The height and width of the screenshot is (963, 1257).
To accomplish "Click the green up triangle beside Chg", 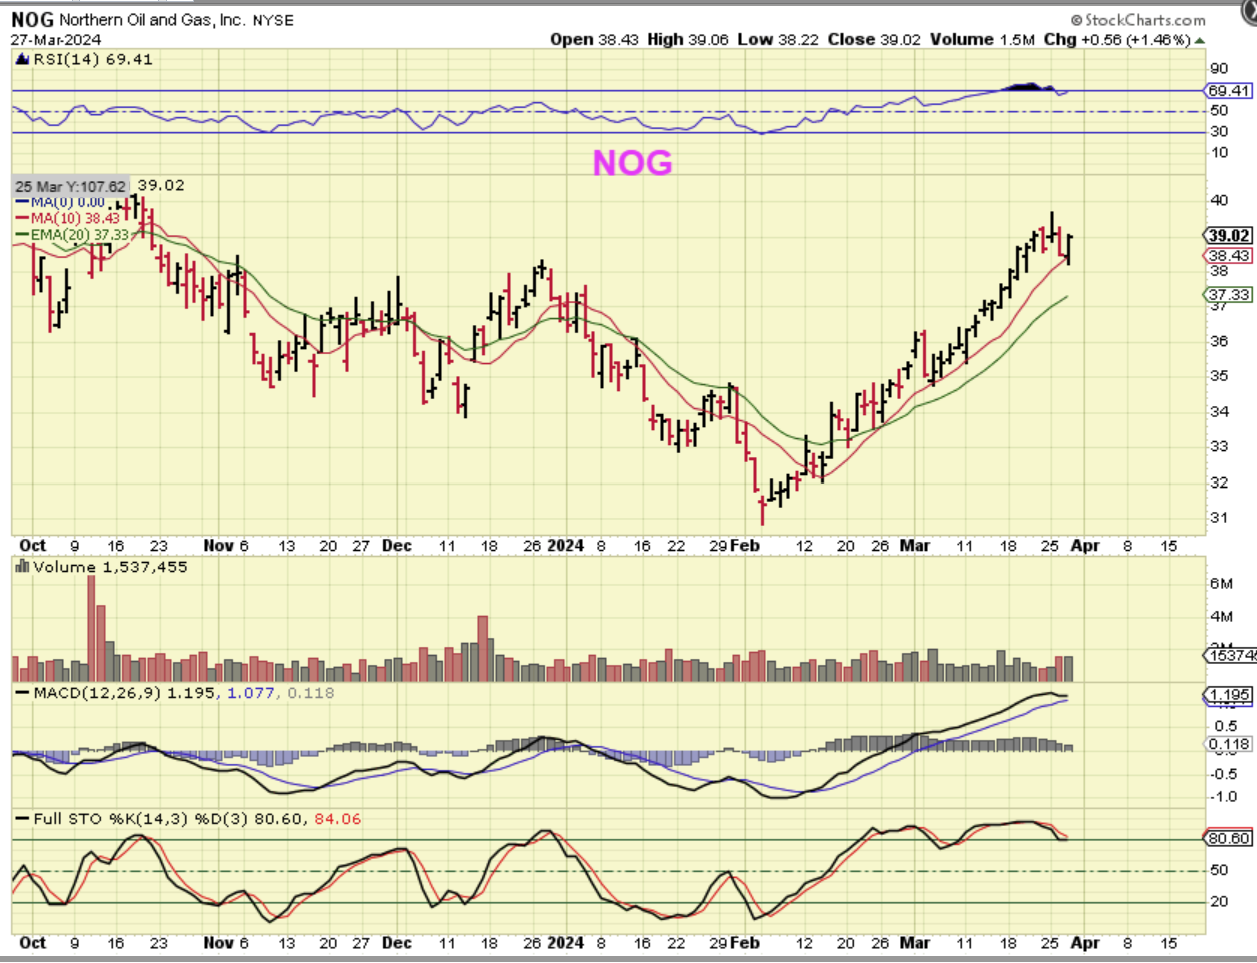I will point(1200,40).
